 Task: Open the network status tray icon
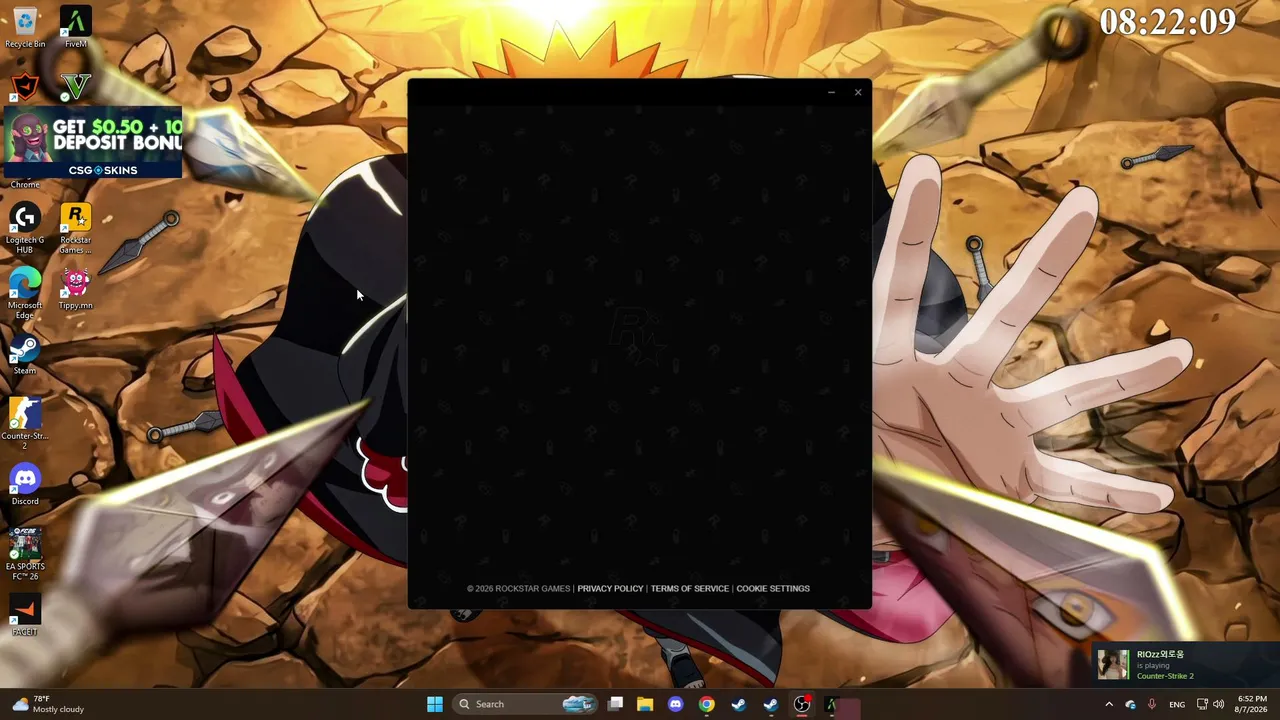click(x=1202, y=704)
